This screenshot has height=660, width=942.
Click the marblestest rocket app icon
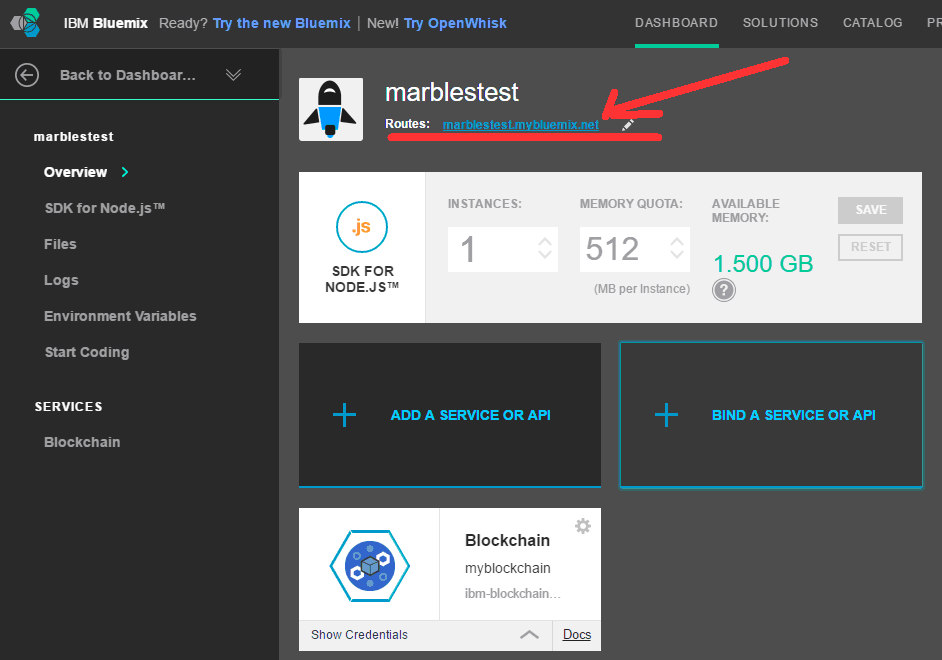331,109
